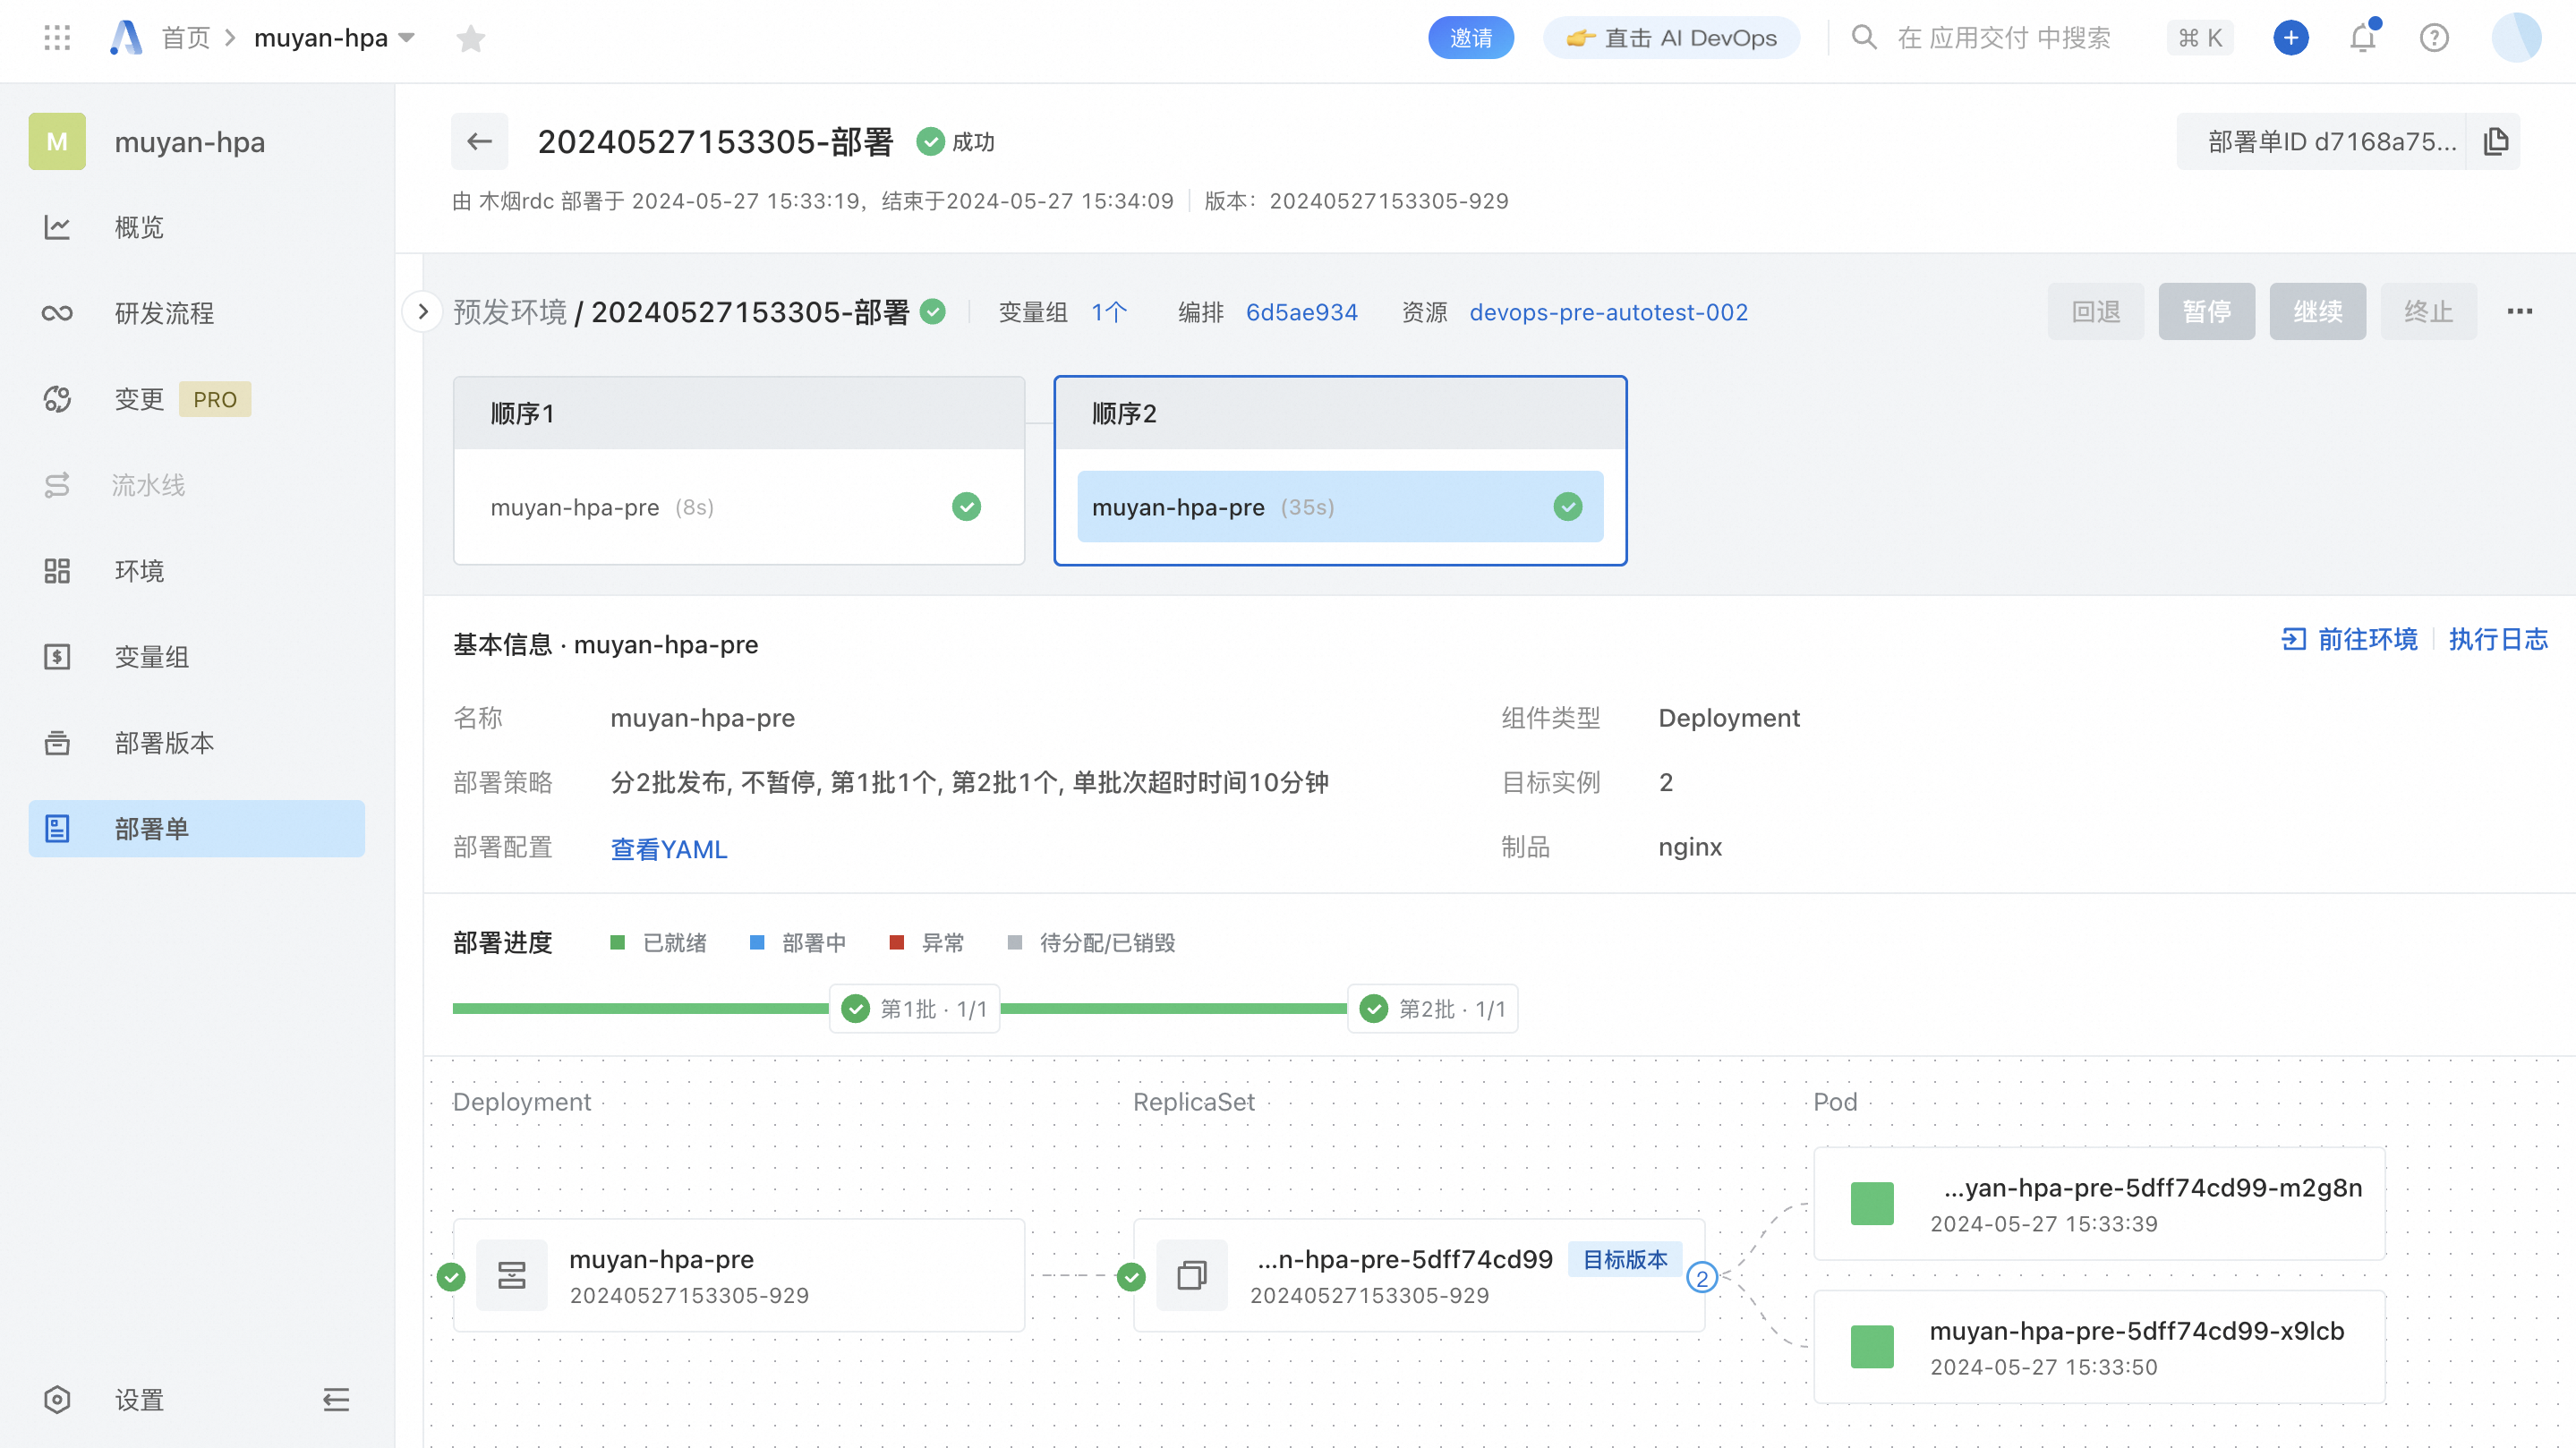The width and height of the screenshot is (2576, 1448).
Task: Open 变量组 in the sidebar
Action: pos(197,657)
